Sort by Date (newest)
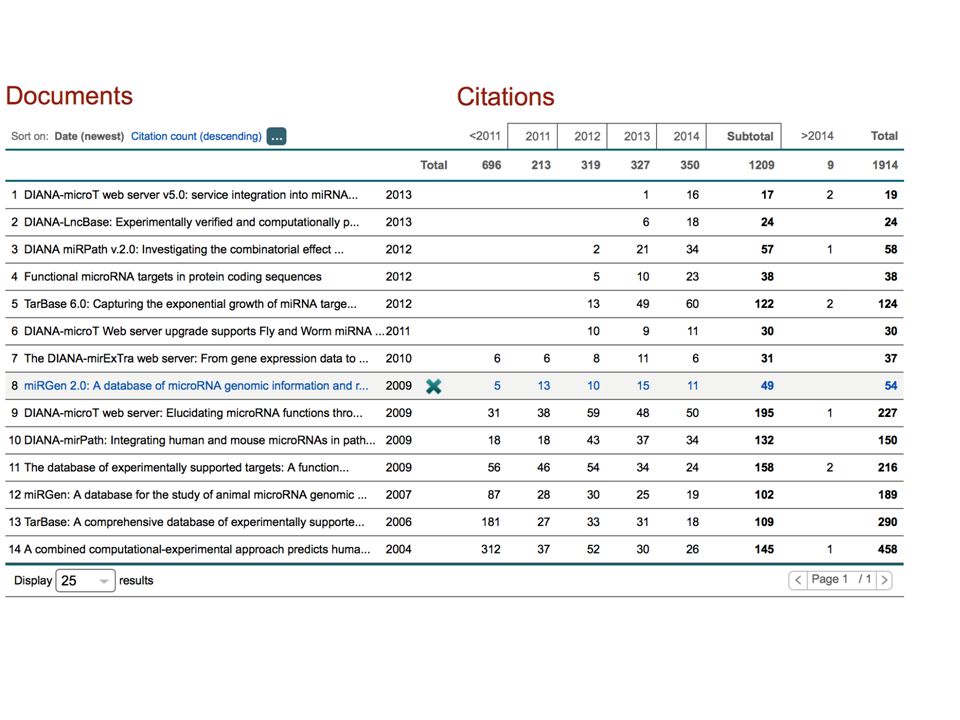 point(89,136)
